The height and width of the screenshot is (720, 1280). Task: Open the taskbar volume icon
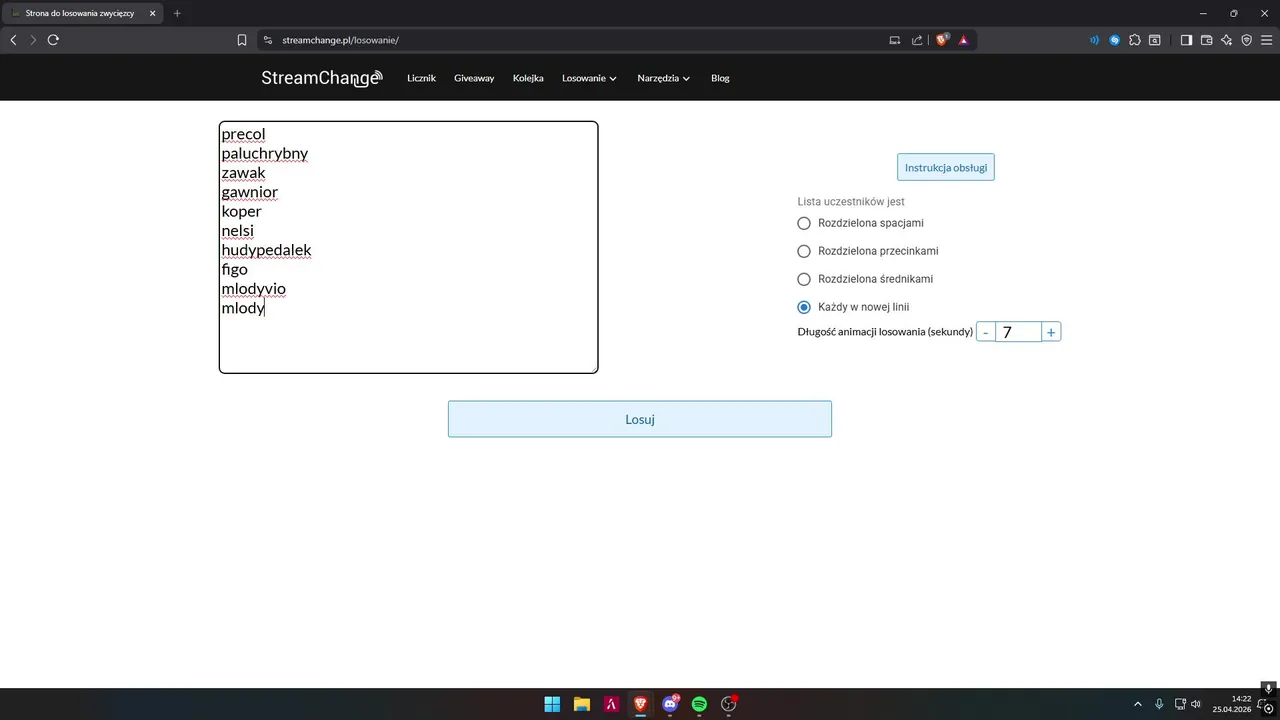1196,704
